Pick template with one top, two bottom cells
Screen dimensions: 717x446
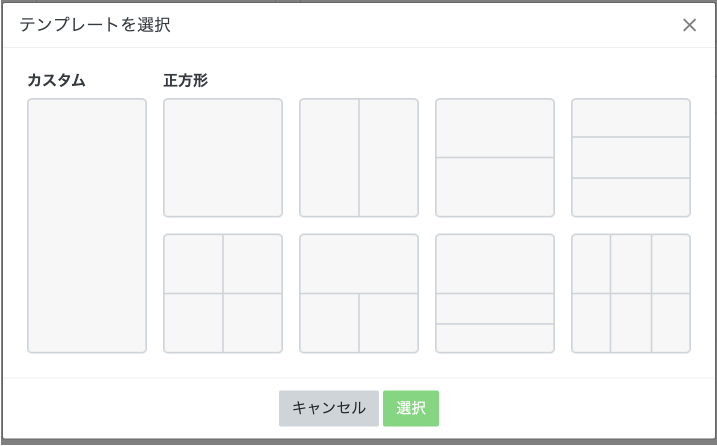[359, 293]
